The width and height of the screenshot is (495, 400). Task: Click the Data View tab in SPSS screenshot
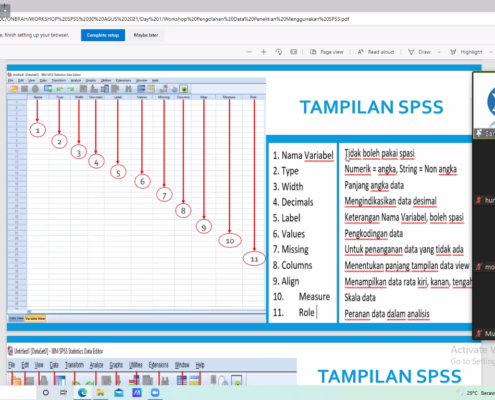point(16,318)
